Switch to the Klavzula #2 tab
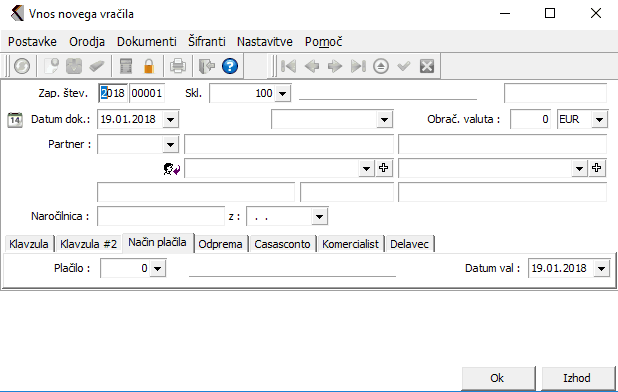Image resolution: width=618 pixels, height=392 pixels. [x=89, y=244]
